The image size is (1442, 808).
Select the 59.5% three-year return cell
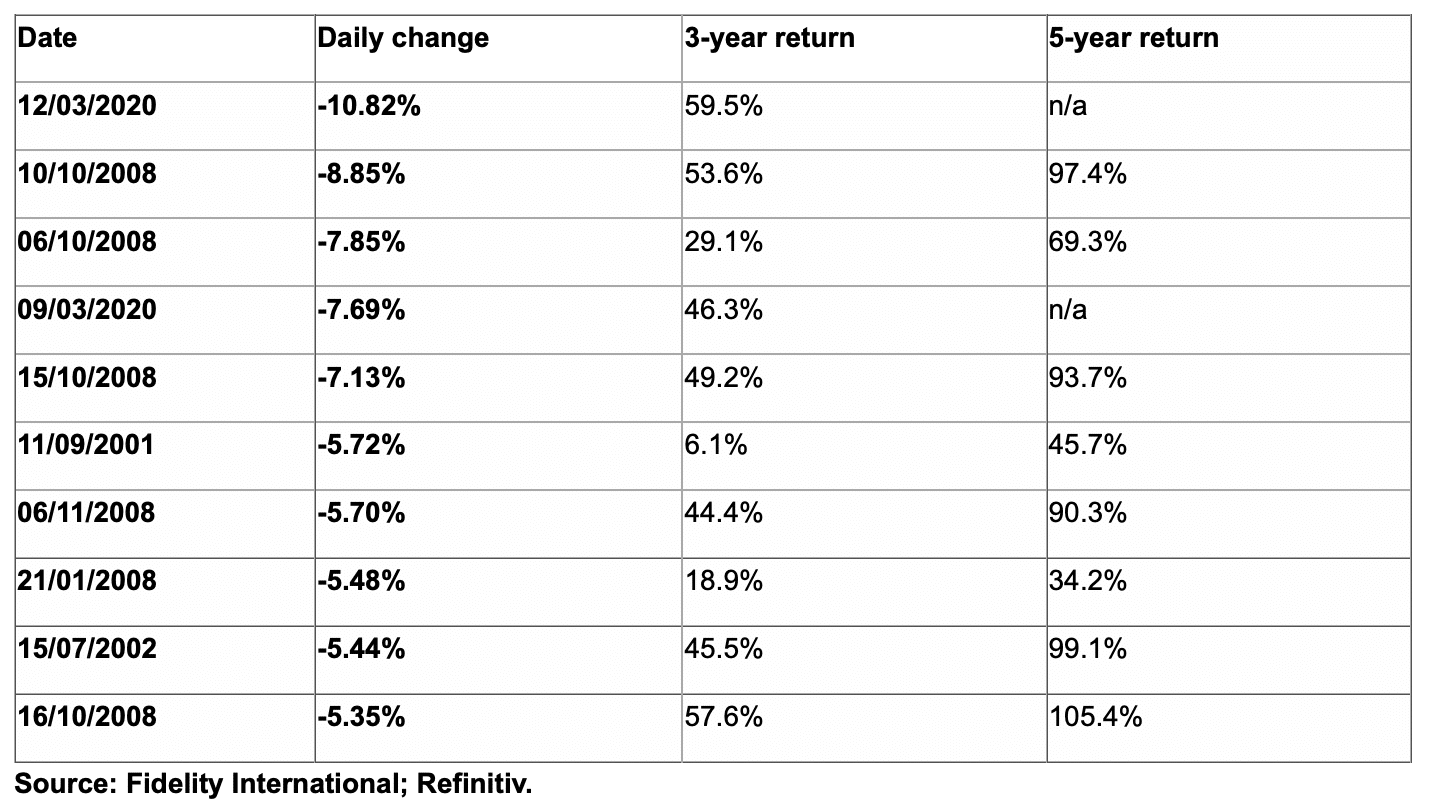[864, 115]
